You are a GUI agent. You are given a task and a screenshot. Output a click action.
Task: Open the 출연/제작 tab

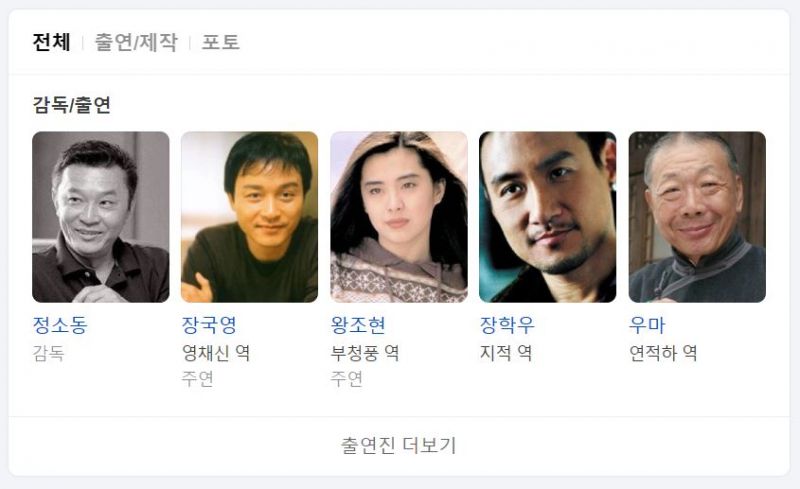click(x=136, y=42)
